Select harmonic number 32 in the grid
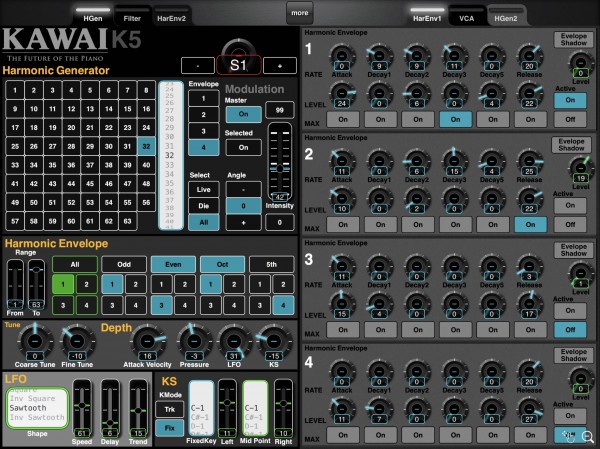The width and height of the screenshot is (600, 449). point(146,146)
